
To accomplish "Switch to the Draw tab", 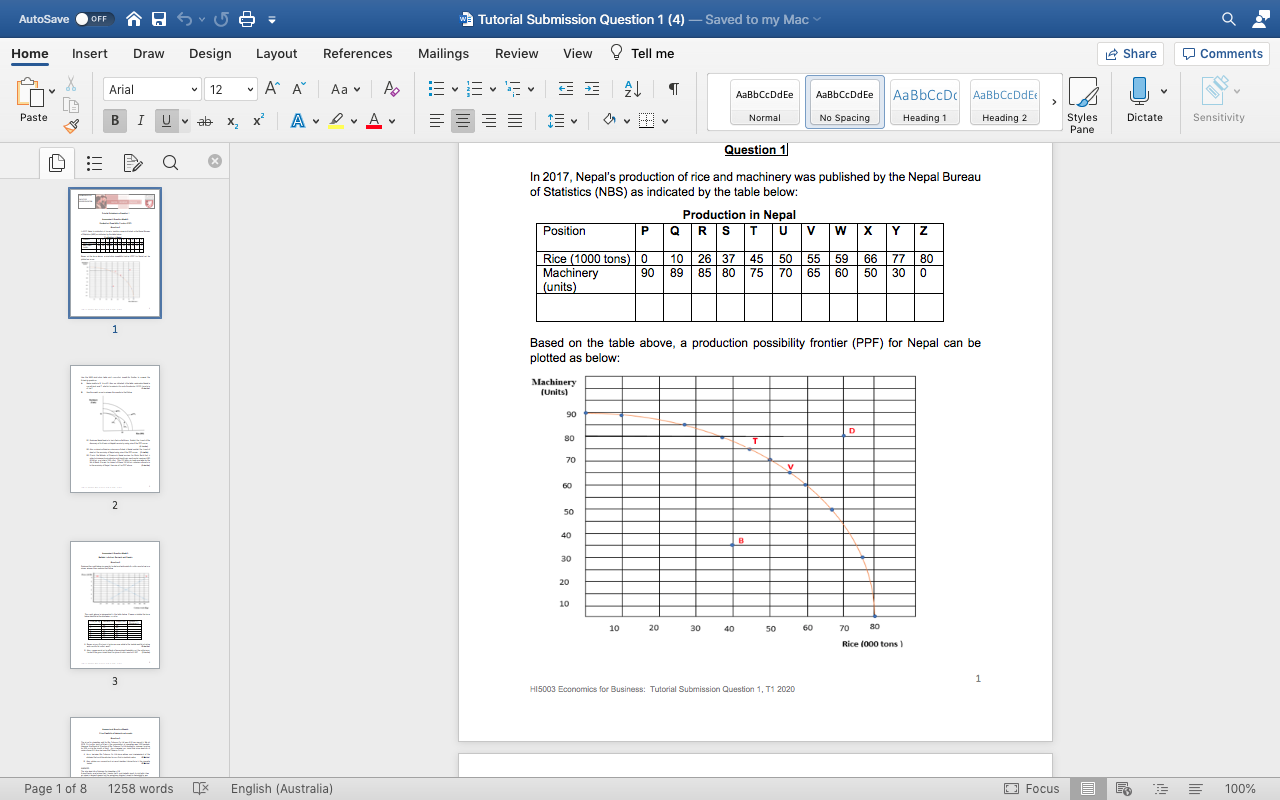I will 149,54.
